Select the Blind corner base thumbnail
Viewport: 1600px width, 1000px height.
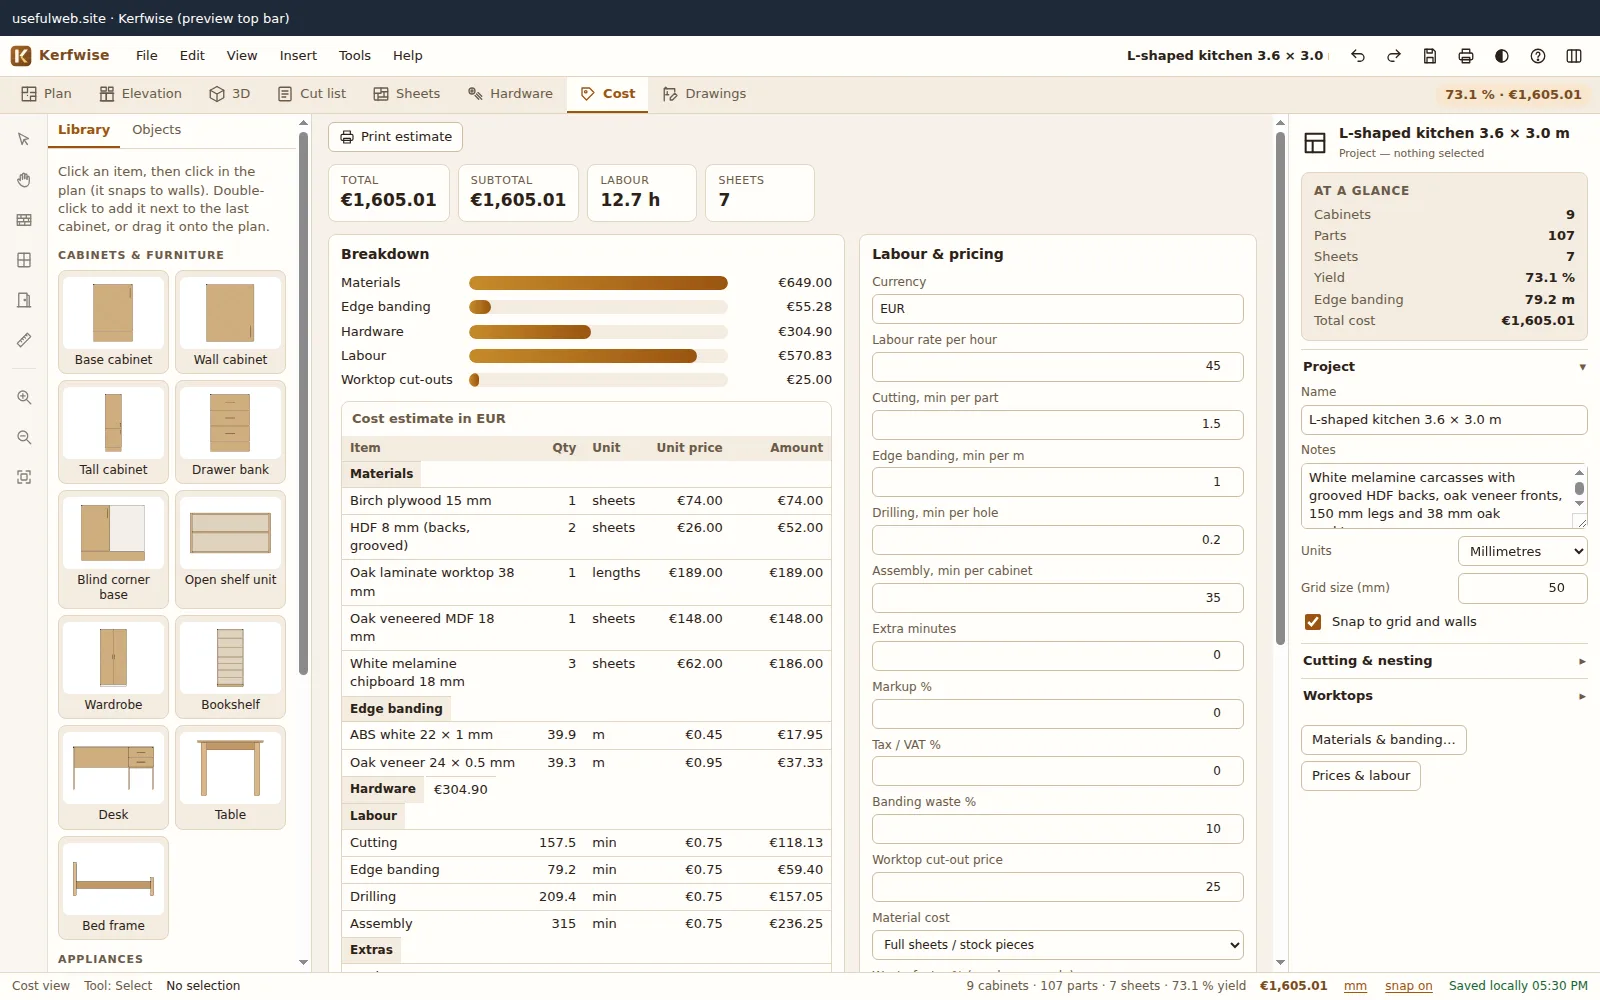tap(113, 549)
